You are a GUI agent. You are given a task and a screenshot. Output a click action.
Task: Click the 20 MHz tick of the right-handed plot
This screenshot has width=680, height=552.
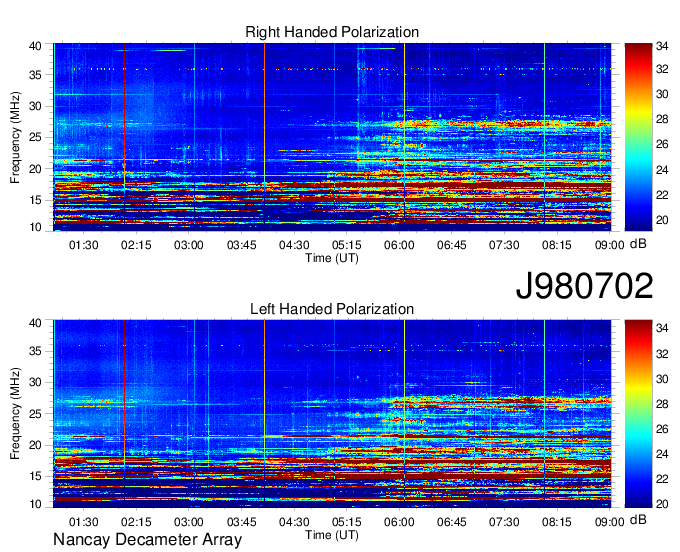click(35, 169)
